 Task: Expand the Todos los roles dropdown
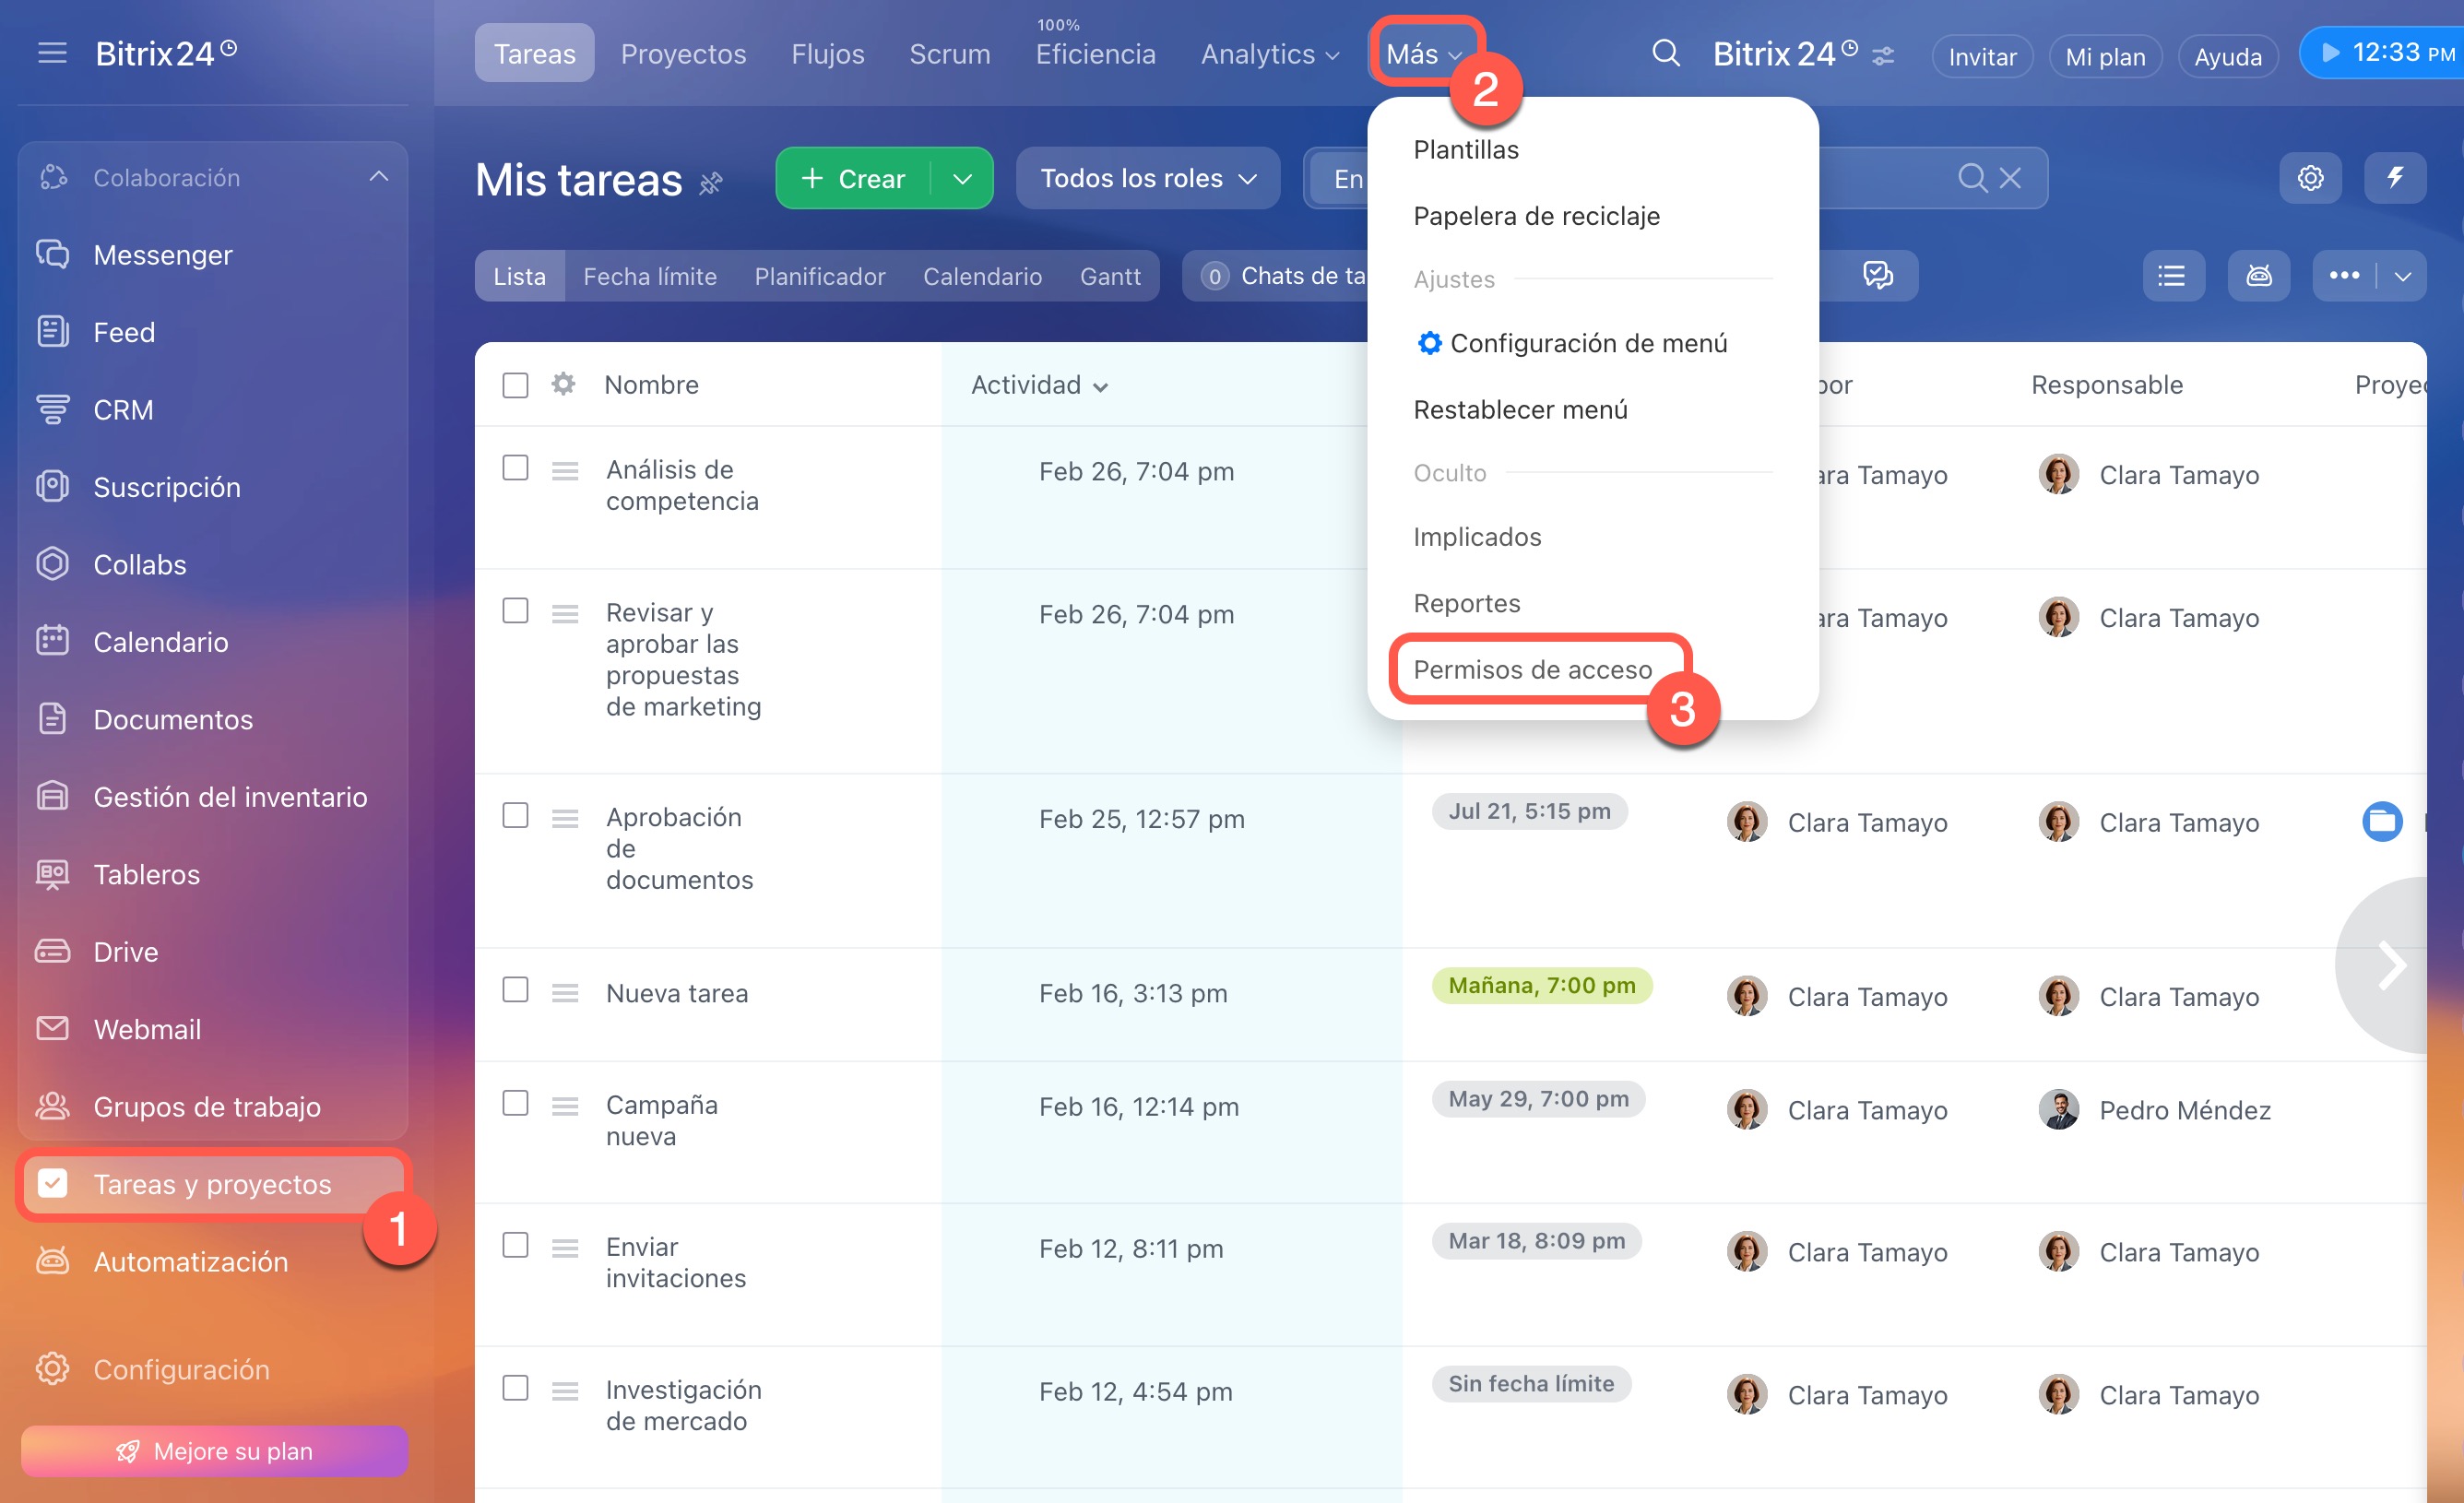[1147, 178]
